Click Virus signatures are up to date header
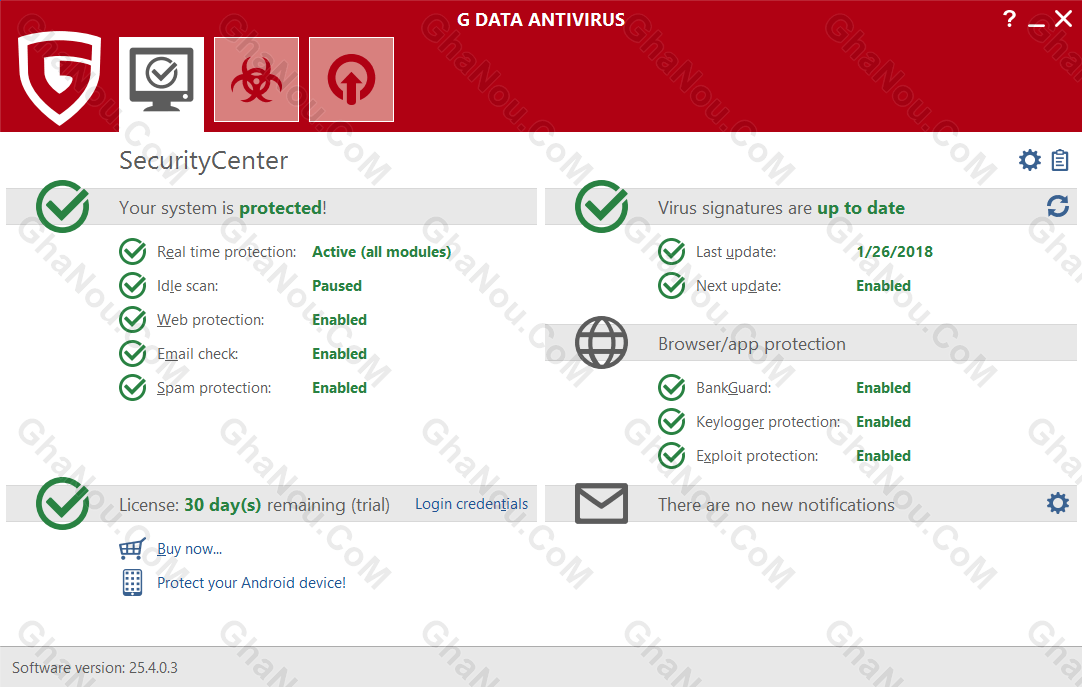 click(781, 208)
